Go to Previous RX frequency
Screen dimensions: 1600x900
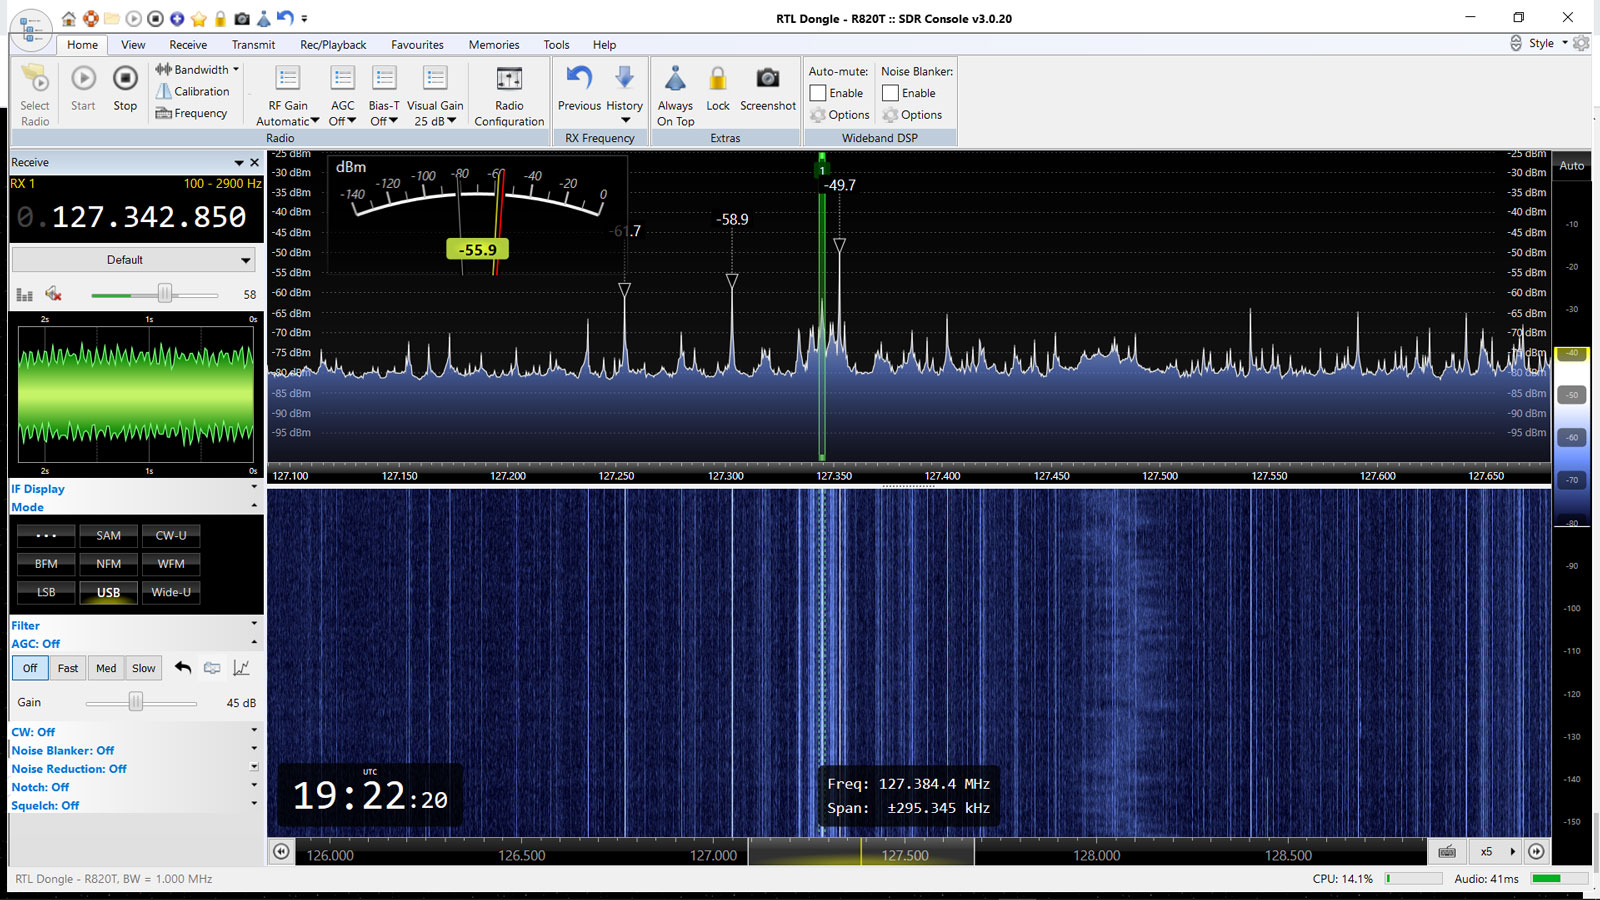(x=579, y=88)
